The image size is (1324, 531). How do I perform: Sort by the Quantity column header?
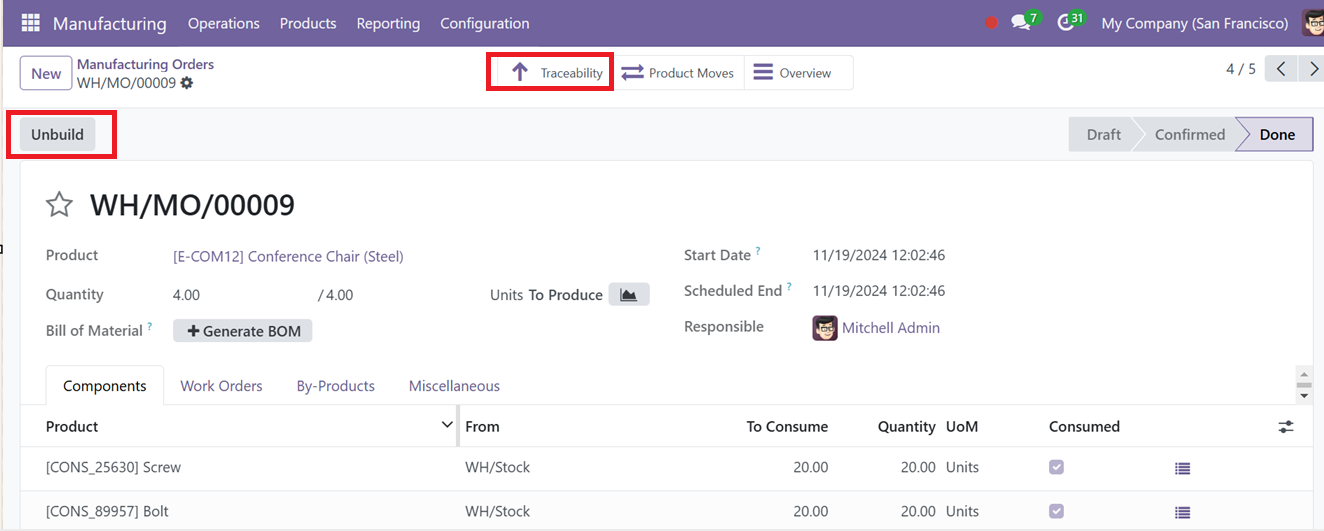[x=907, y=426]
